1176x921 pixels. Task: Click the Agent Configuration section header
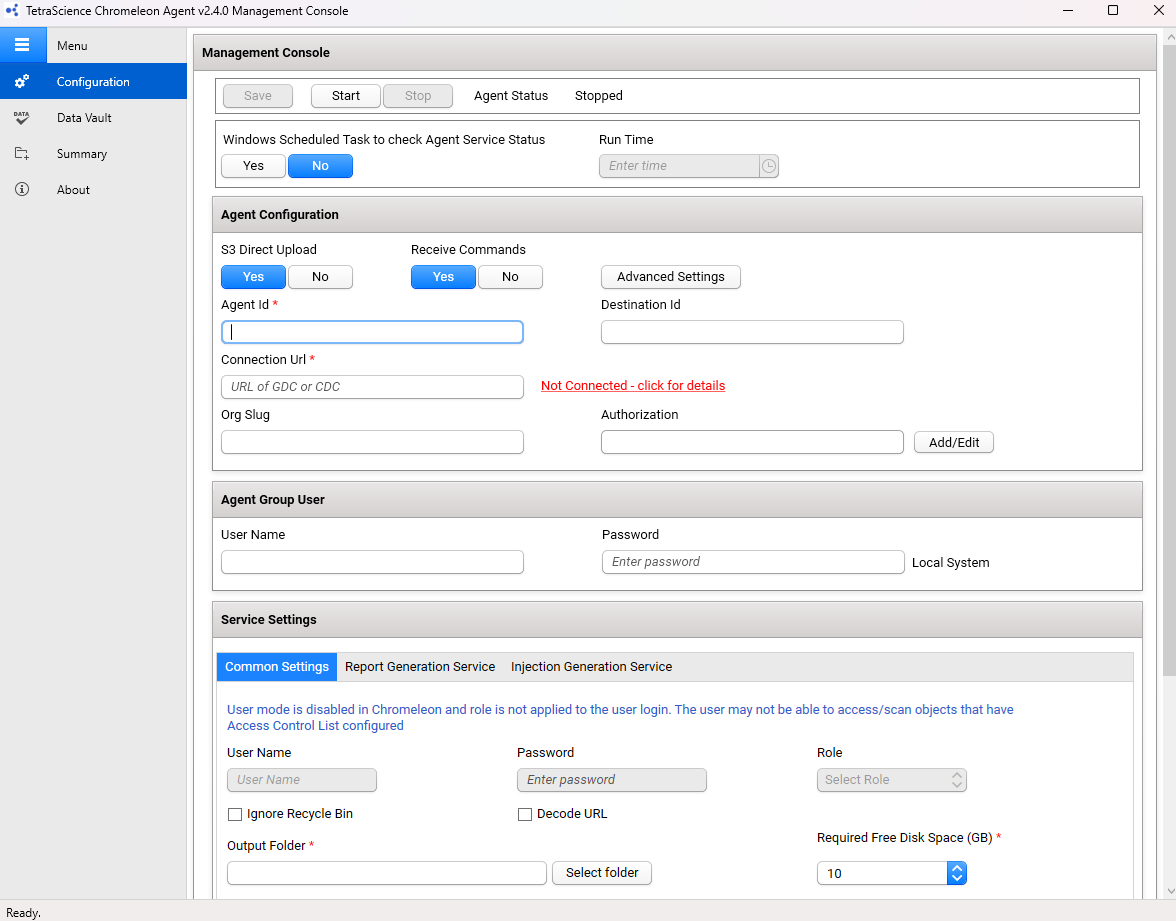click(677, 214)
